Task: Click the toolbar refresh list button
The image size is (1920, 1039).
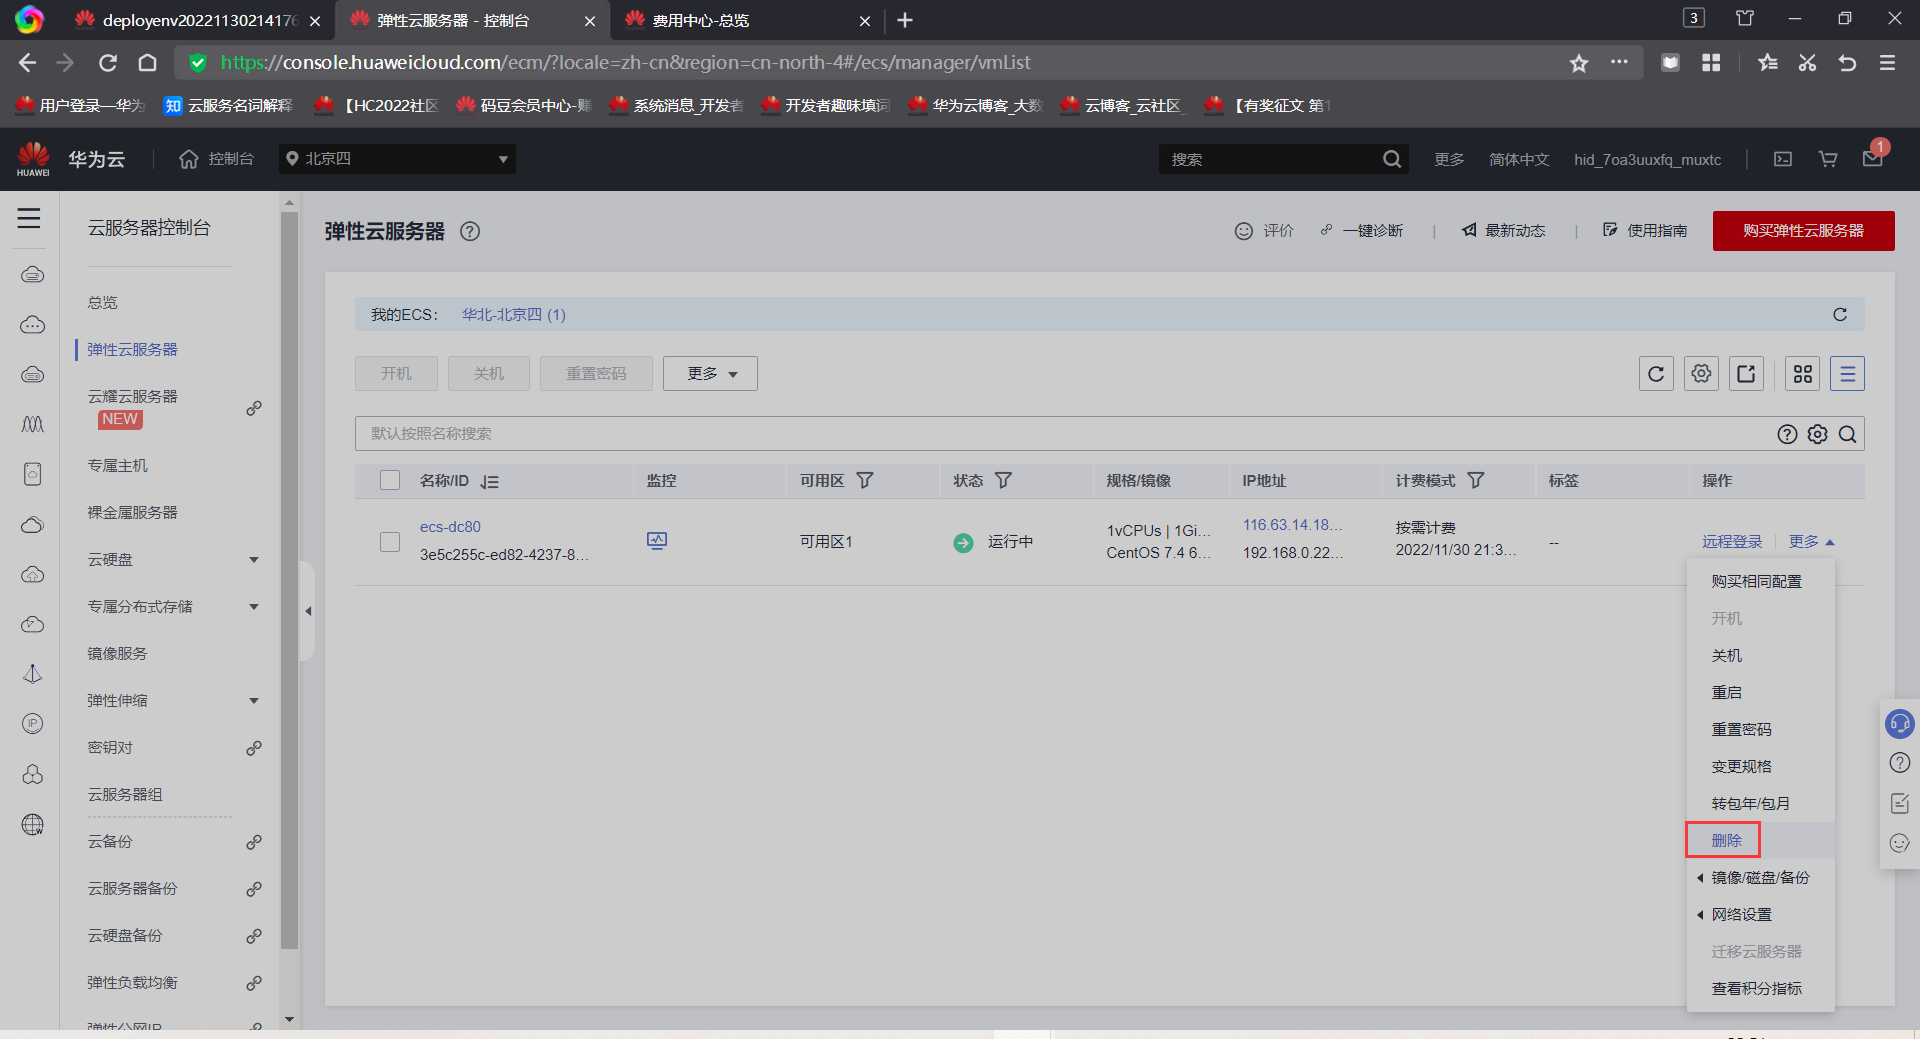Action: coord(1656,374)
